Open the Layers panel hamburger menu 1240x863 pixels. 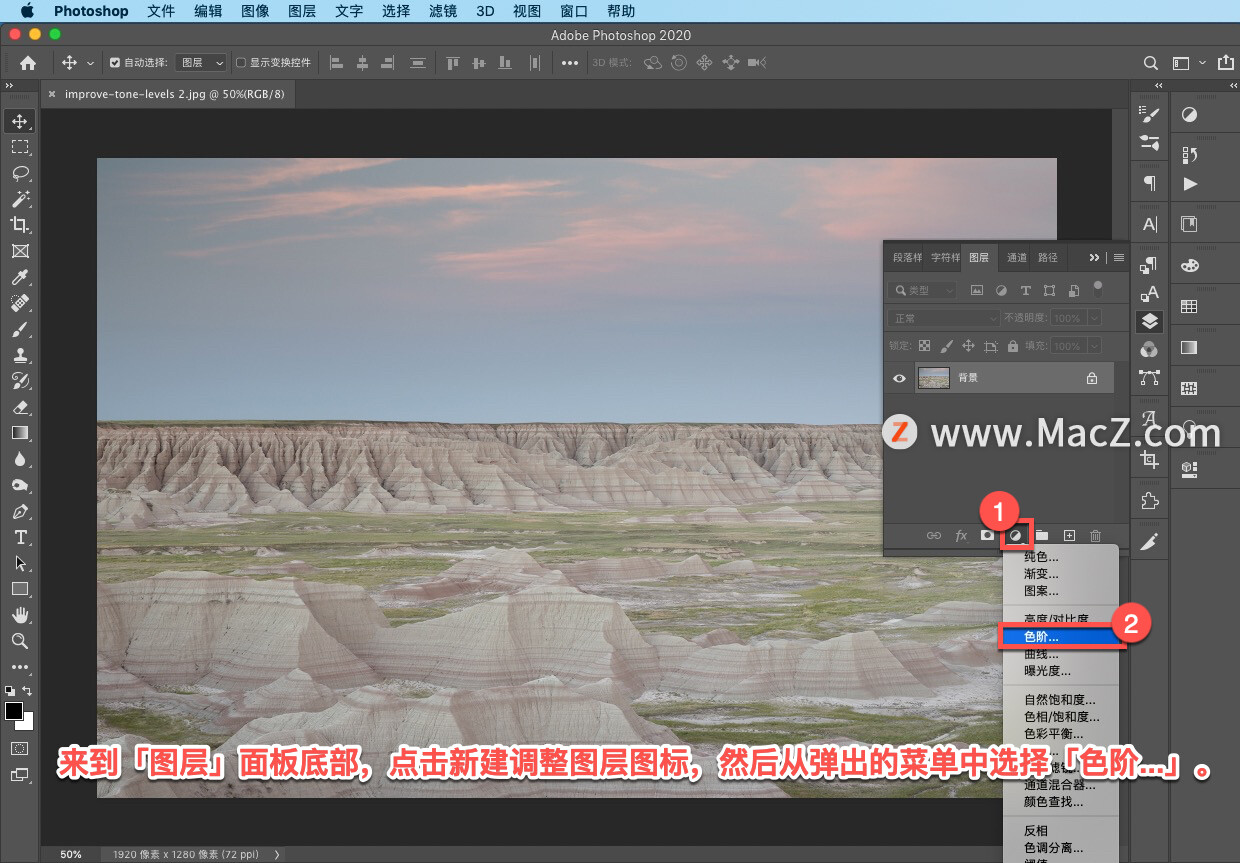(1119, 257)
